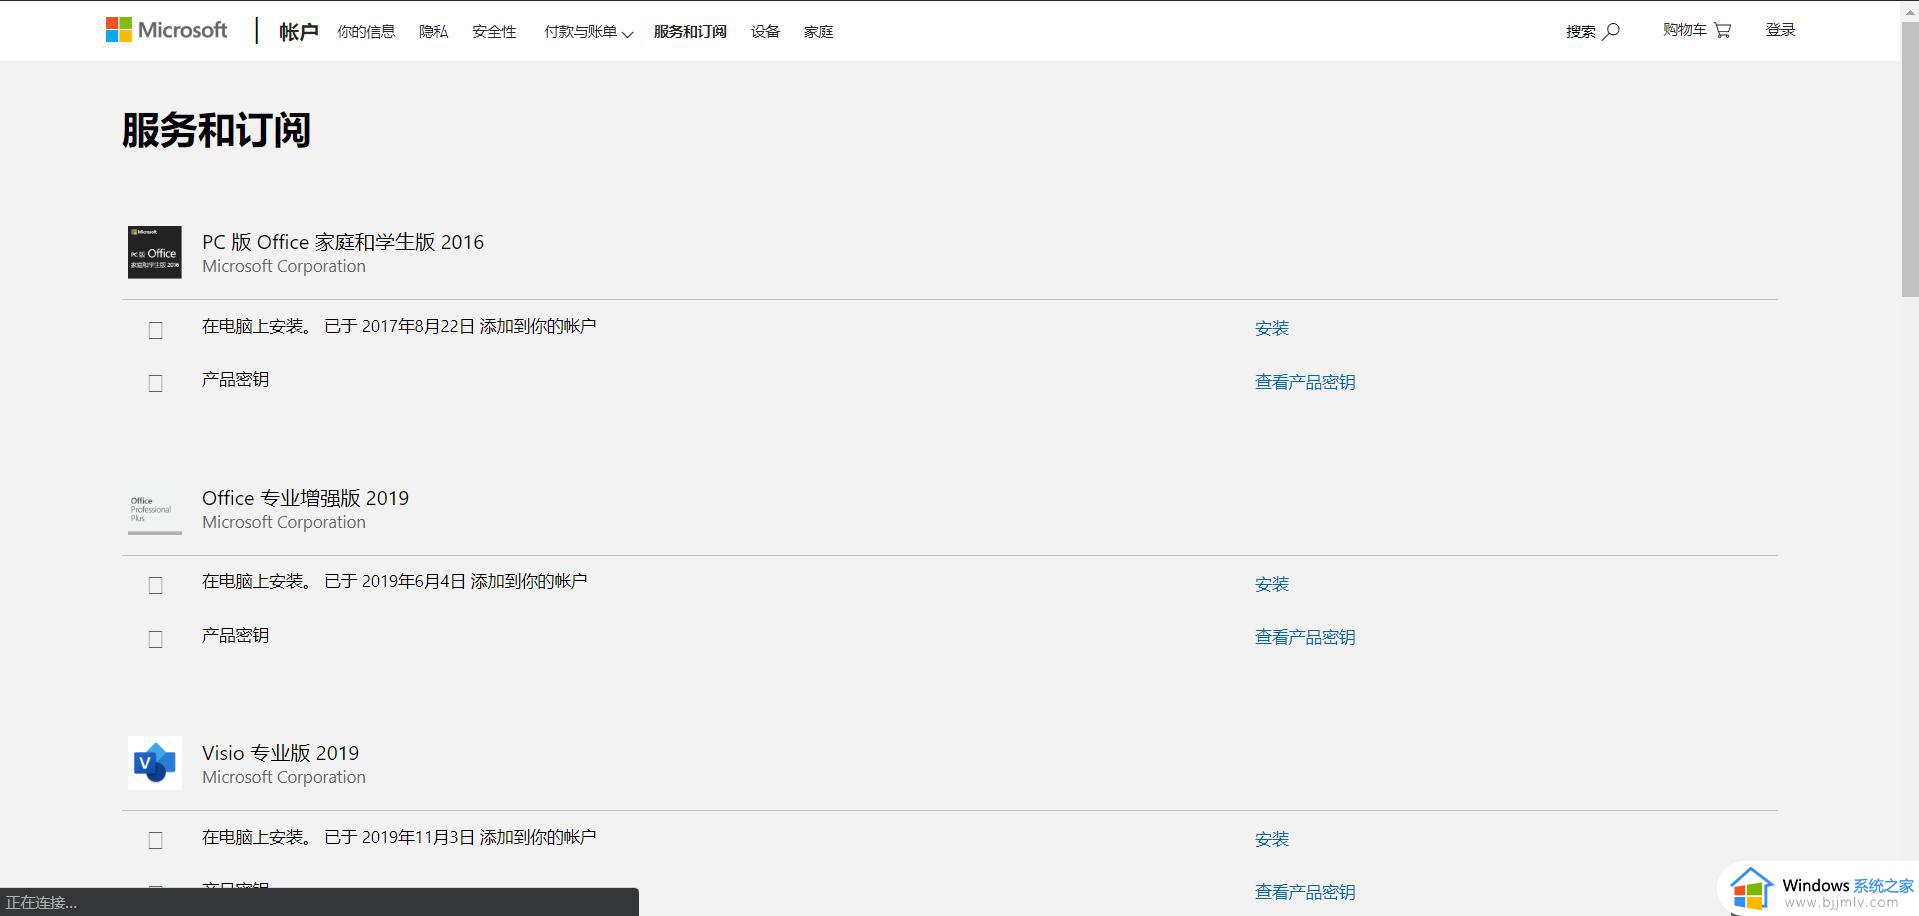Click the vertical page scrollbar thumb

(x=1910, y=158)
